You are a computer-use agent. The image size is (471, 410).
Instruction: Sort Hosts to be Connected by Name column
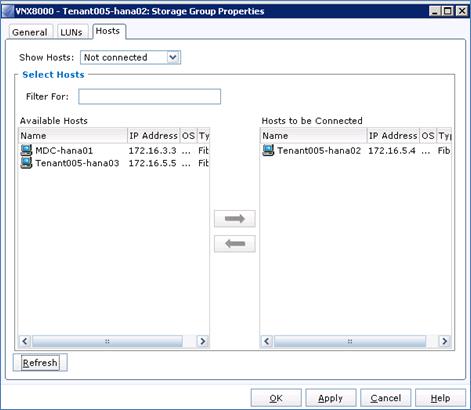point(313,136)
